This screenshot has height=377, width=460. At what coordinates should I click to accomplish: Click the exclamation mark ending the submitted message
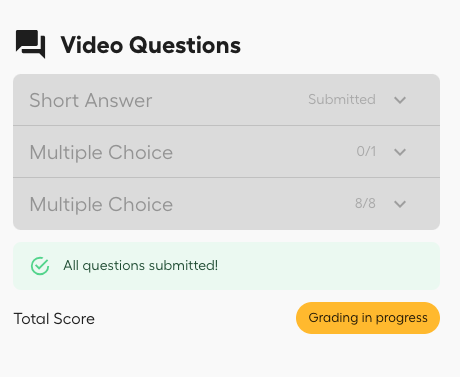click(216, 265)
